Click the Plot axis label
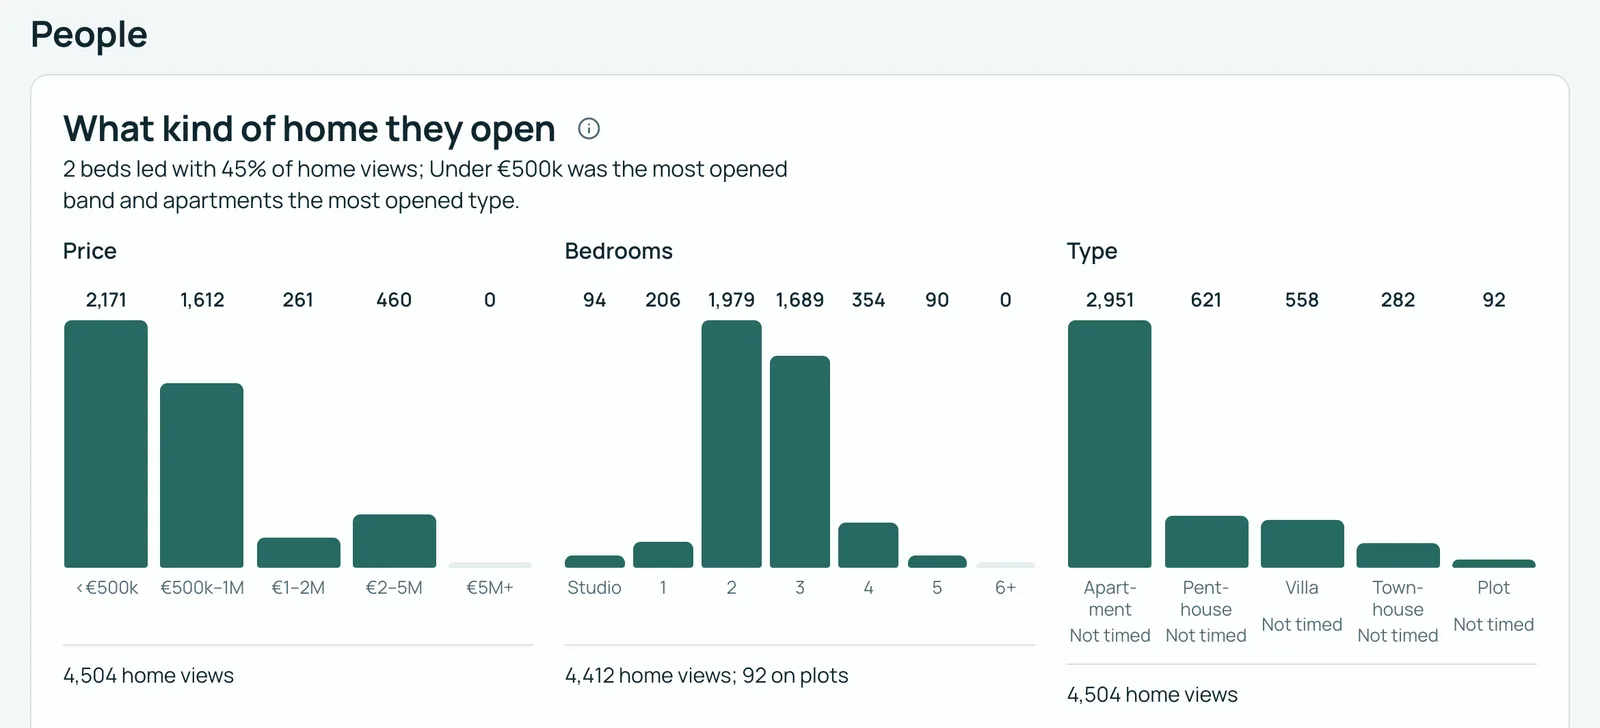 tap(1494, 588)
